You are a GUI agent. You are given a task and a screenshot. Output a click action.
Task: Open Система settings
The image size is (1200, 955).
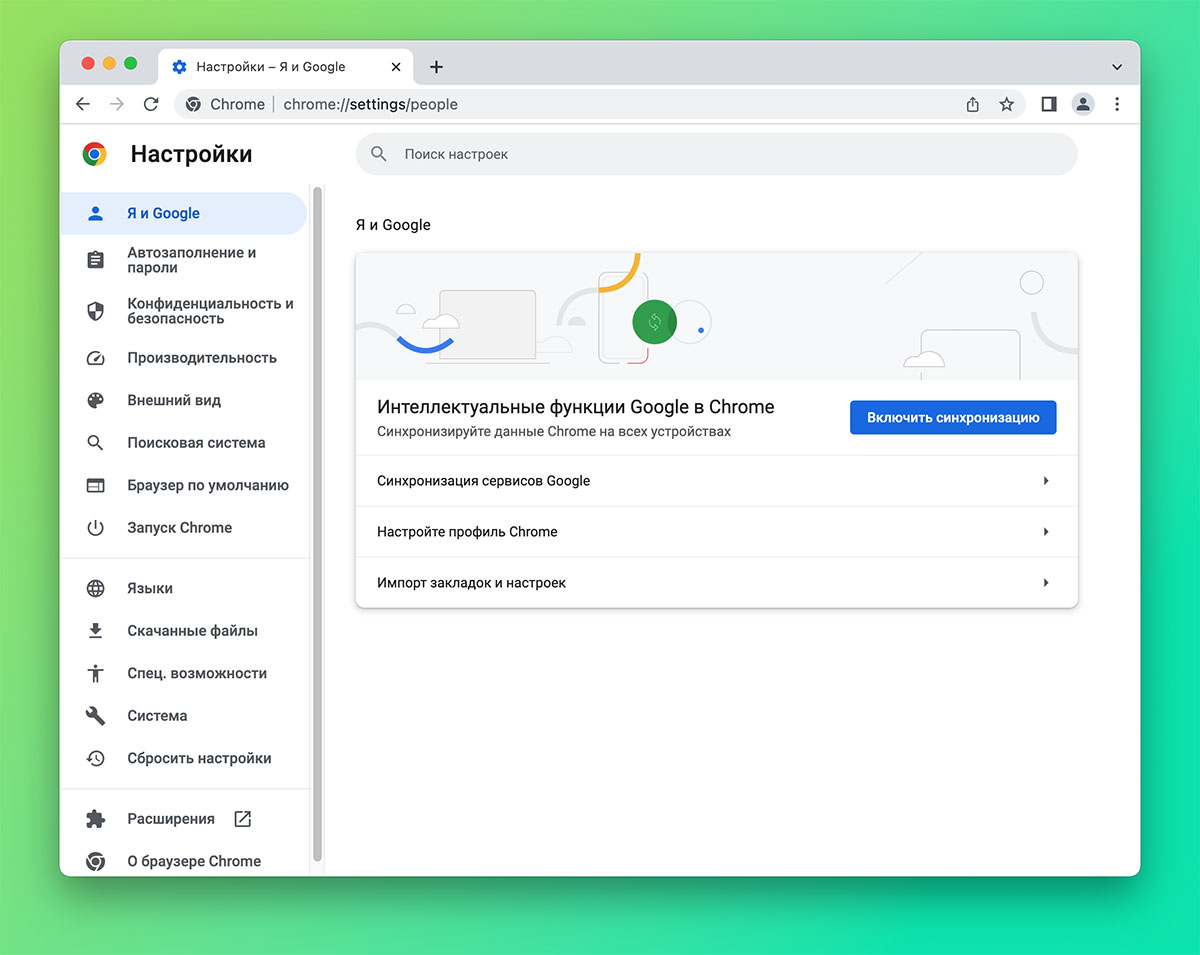coord(183,716)
